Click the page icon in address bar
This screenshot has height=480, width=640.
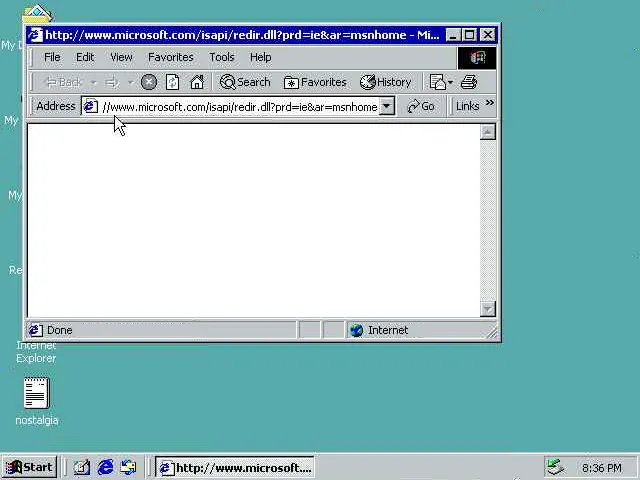point(91,107)
